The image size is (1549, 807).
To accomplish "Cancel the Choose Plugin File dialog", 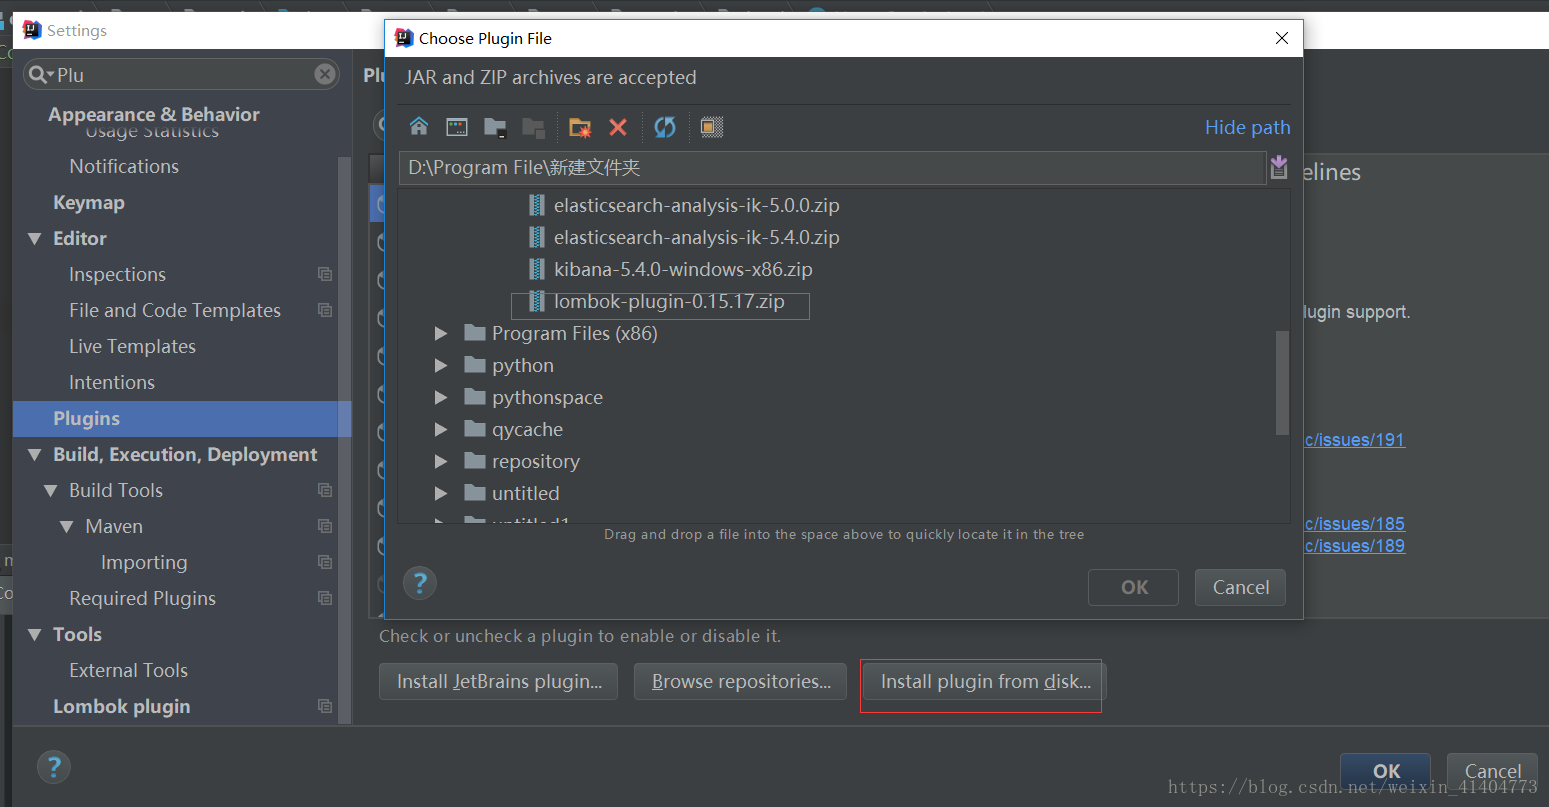I will click(1240, 587).
